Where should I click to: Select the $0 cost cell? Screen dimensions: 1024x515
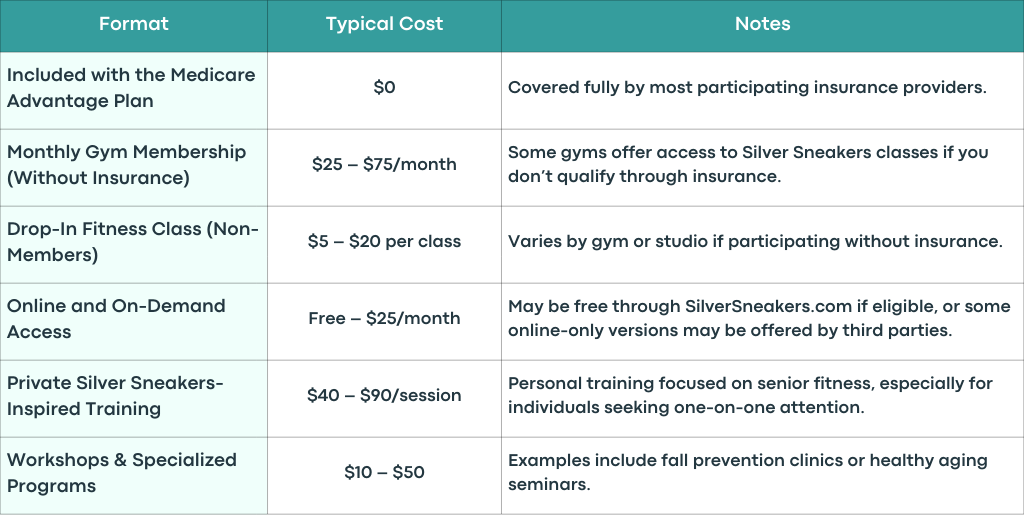click(x=384, y=90)
